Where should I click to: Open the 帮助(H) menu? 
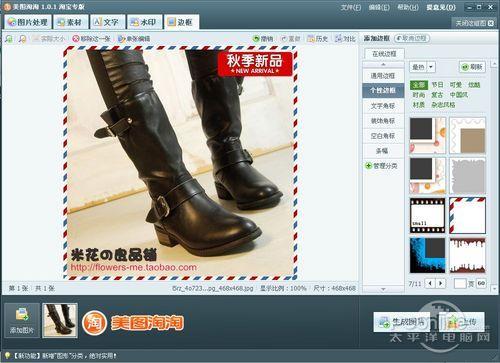tap(408, 7)
